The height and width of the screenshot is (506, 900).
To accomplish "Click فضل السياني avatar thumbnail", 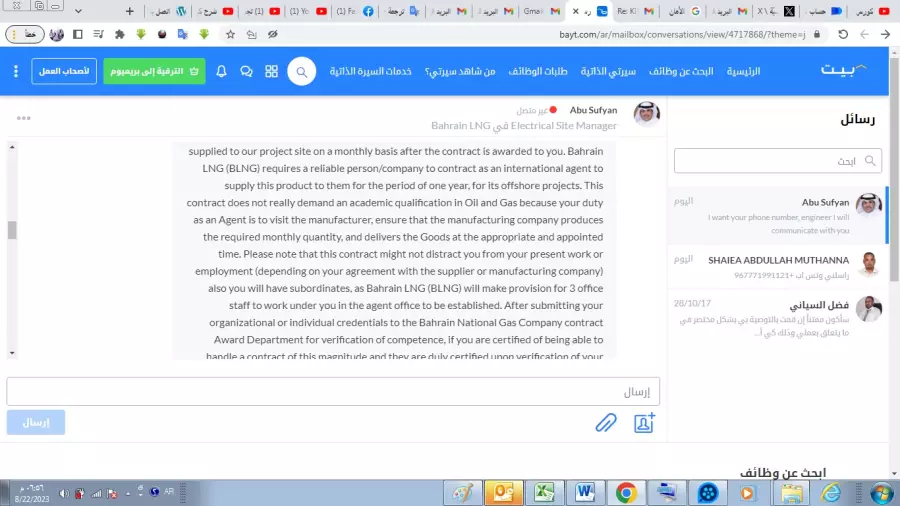I will point(868,309).
